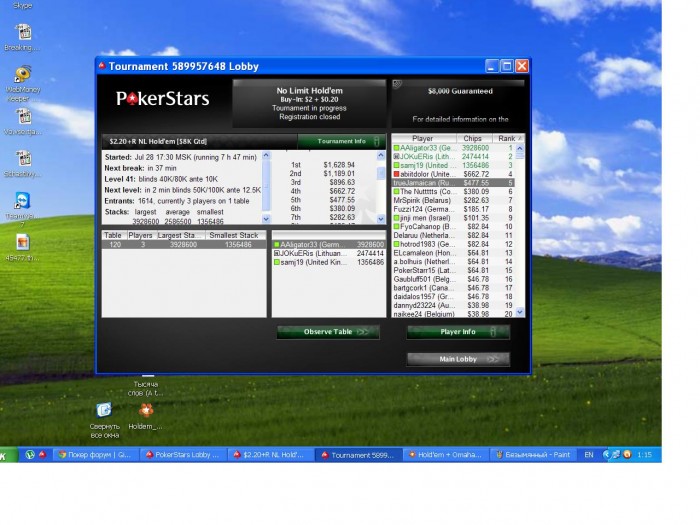This screenshot has width=700, height=525.
Task: Switch to Безымянный - Paint taskbar button
Action: click(533, 455)
